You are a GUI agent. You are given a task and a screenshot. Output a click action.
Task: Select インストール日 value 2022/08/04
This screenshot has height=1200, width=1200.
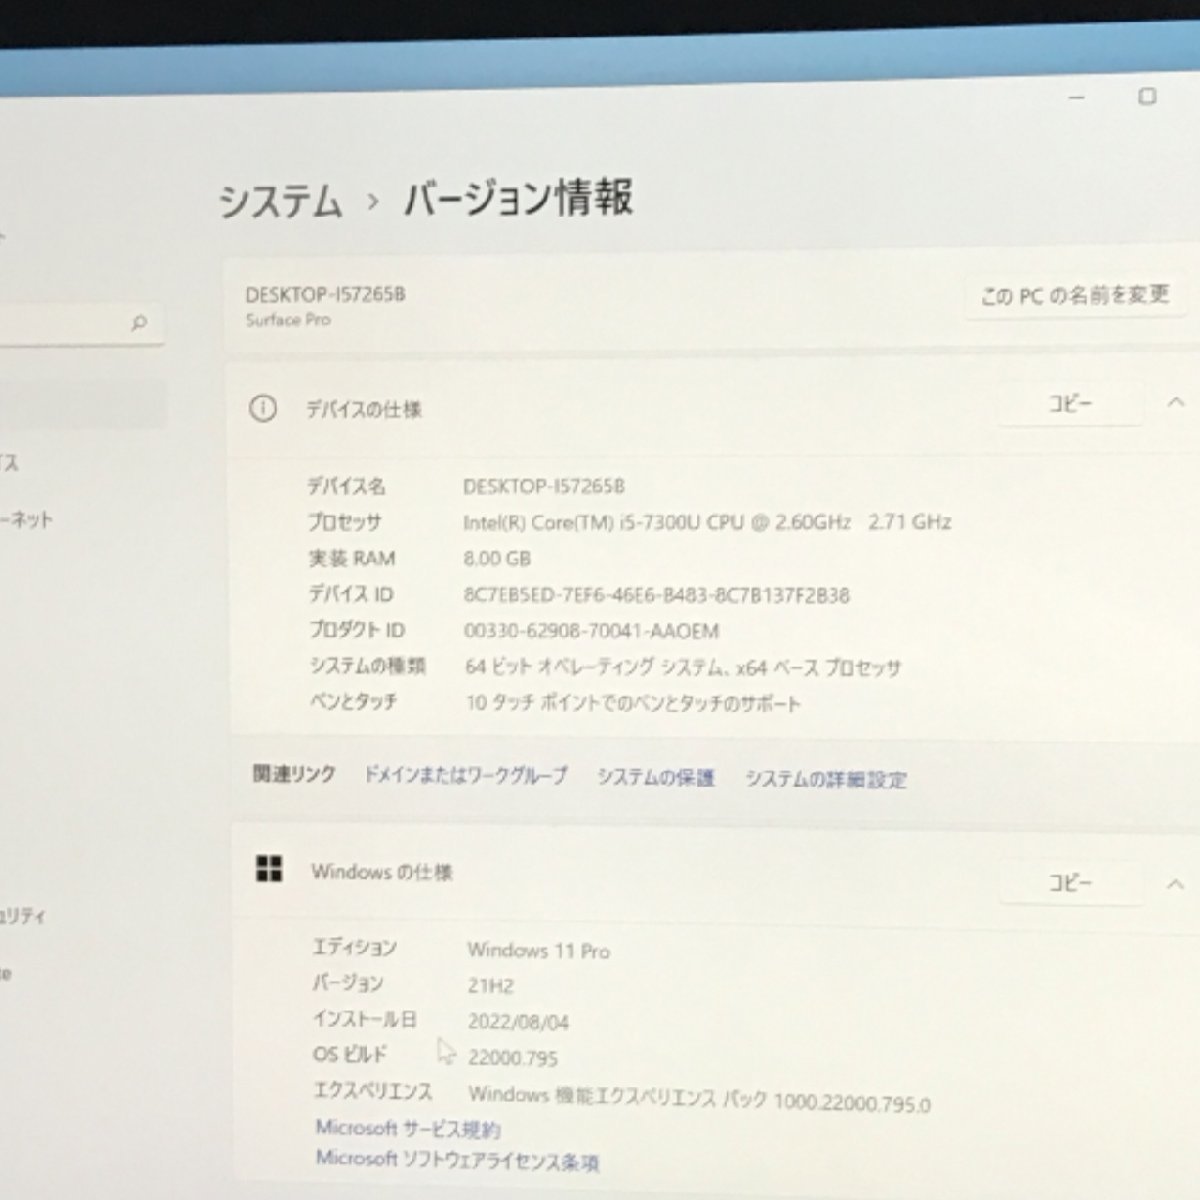518,1022
